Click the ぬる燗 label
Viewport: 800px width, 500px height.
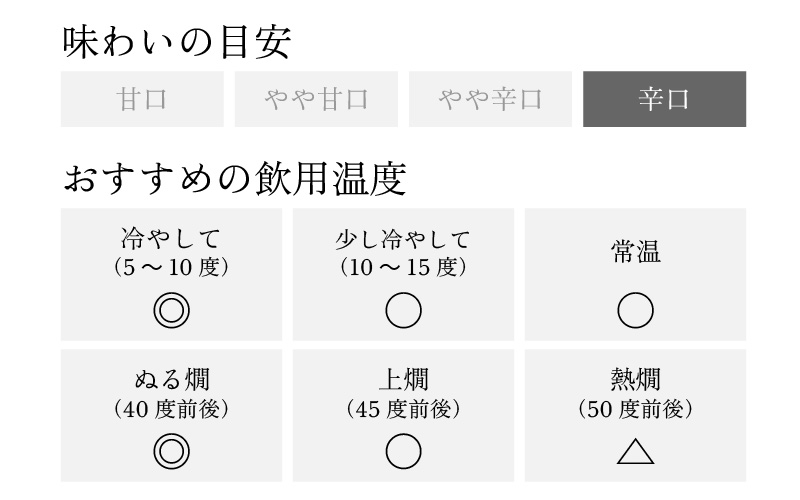click(x=171, y=380)
